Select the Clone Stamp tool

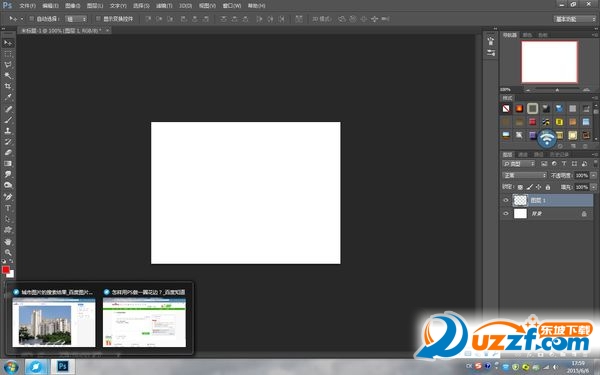[8, 130]
